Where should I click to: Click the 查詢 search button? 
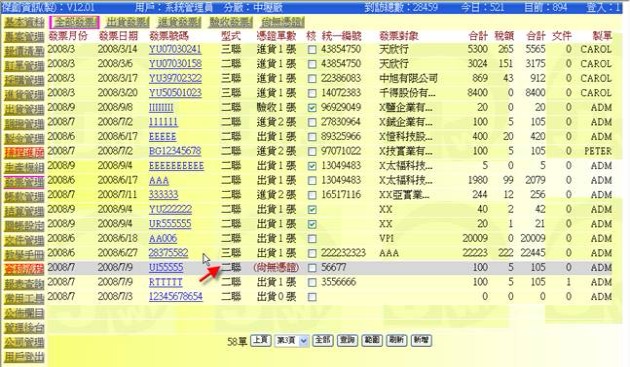click(347, 340)
